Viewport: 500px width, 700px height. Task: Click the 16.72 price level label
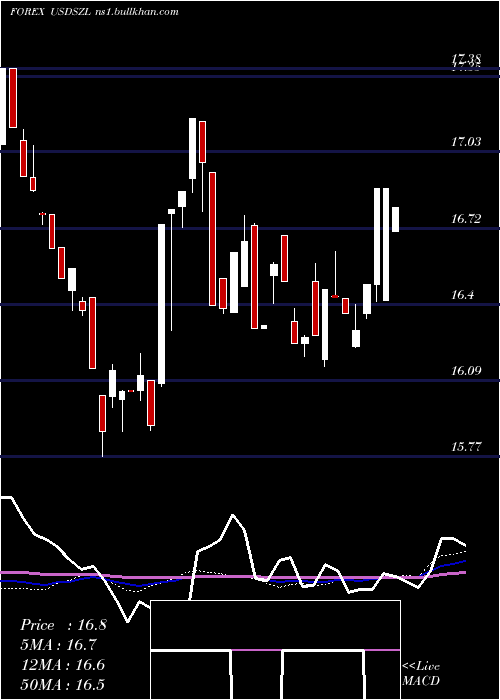[x=466, y=219]
